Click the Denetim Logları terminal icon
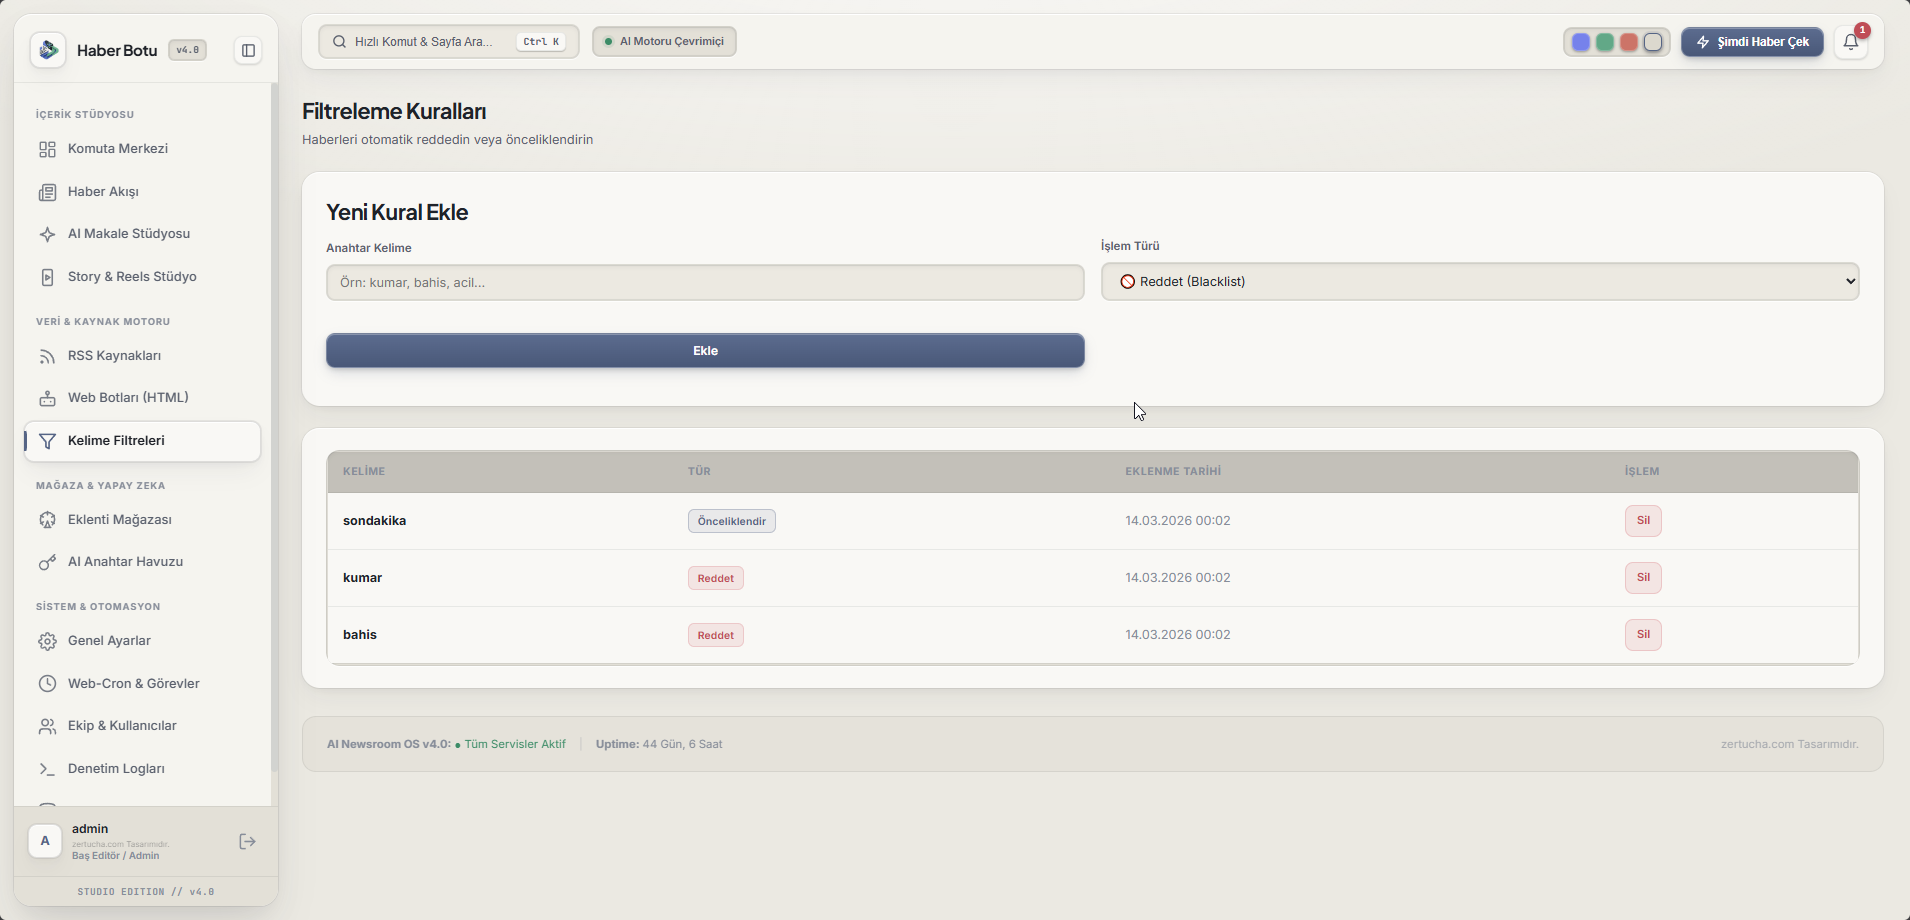Screen dimensions: 1910x920 coord(47,769)
